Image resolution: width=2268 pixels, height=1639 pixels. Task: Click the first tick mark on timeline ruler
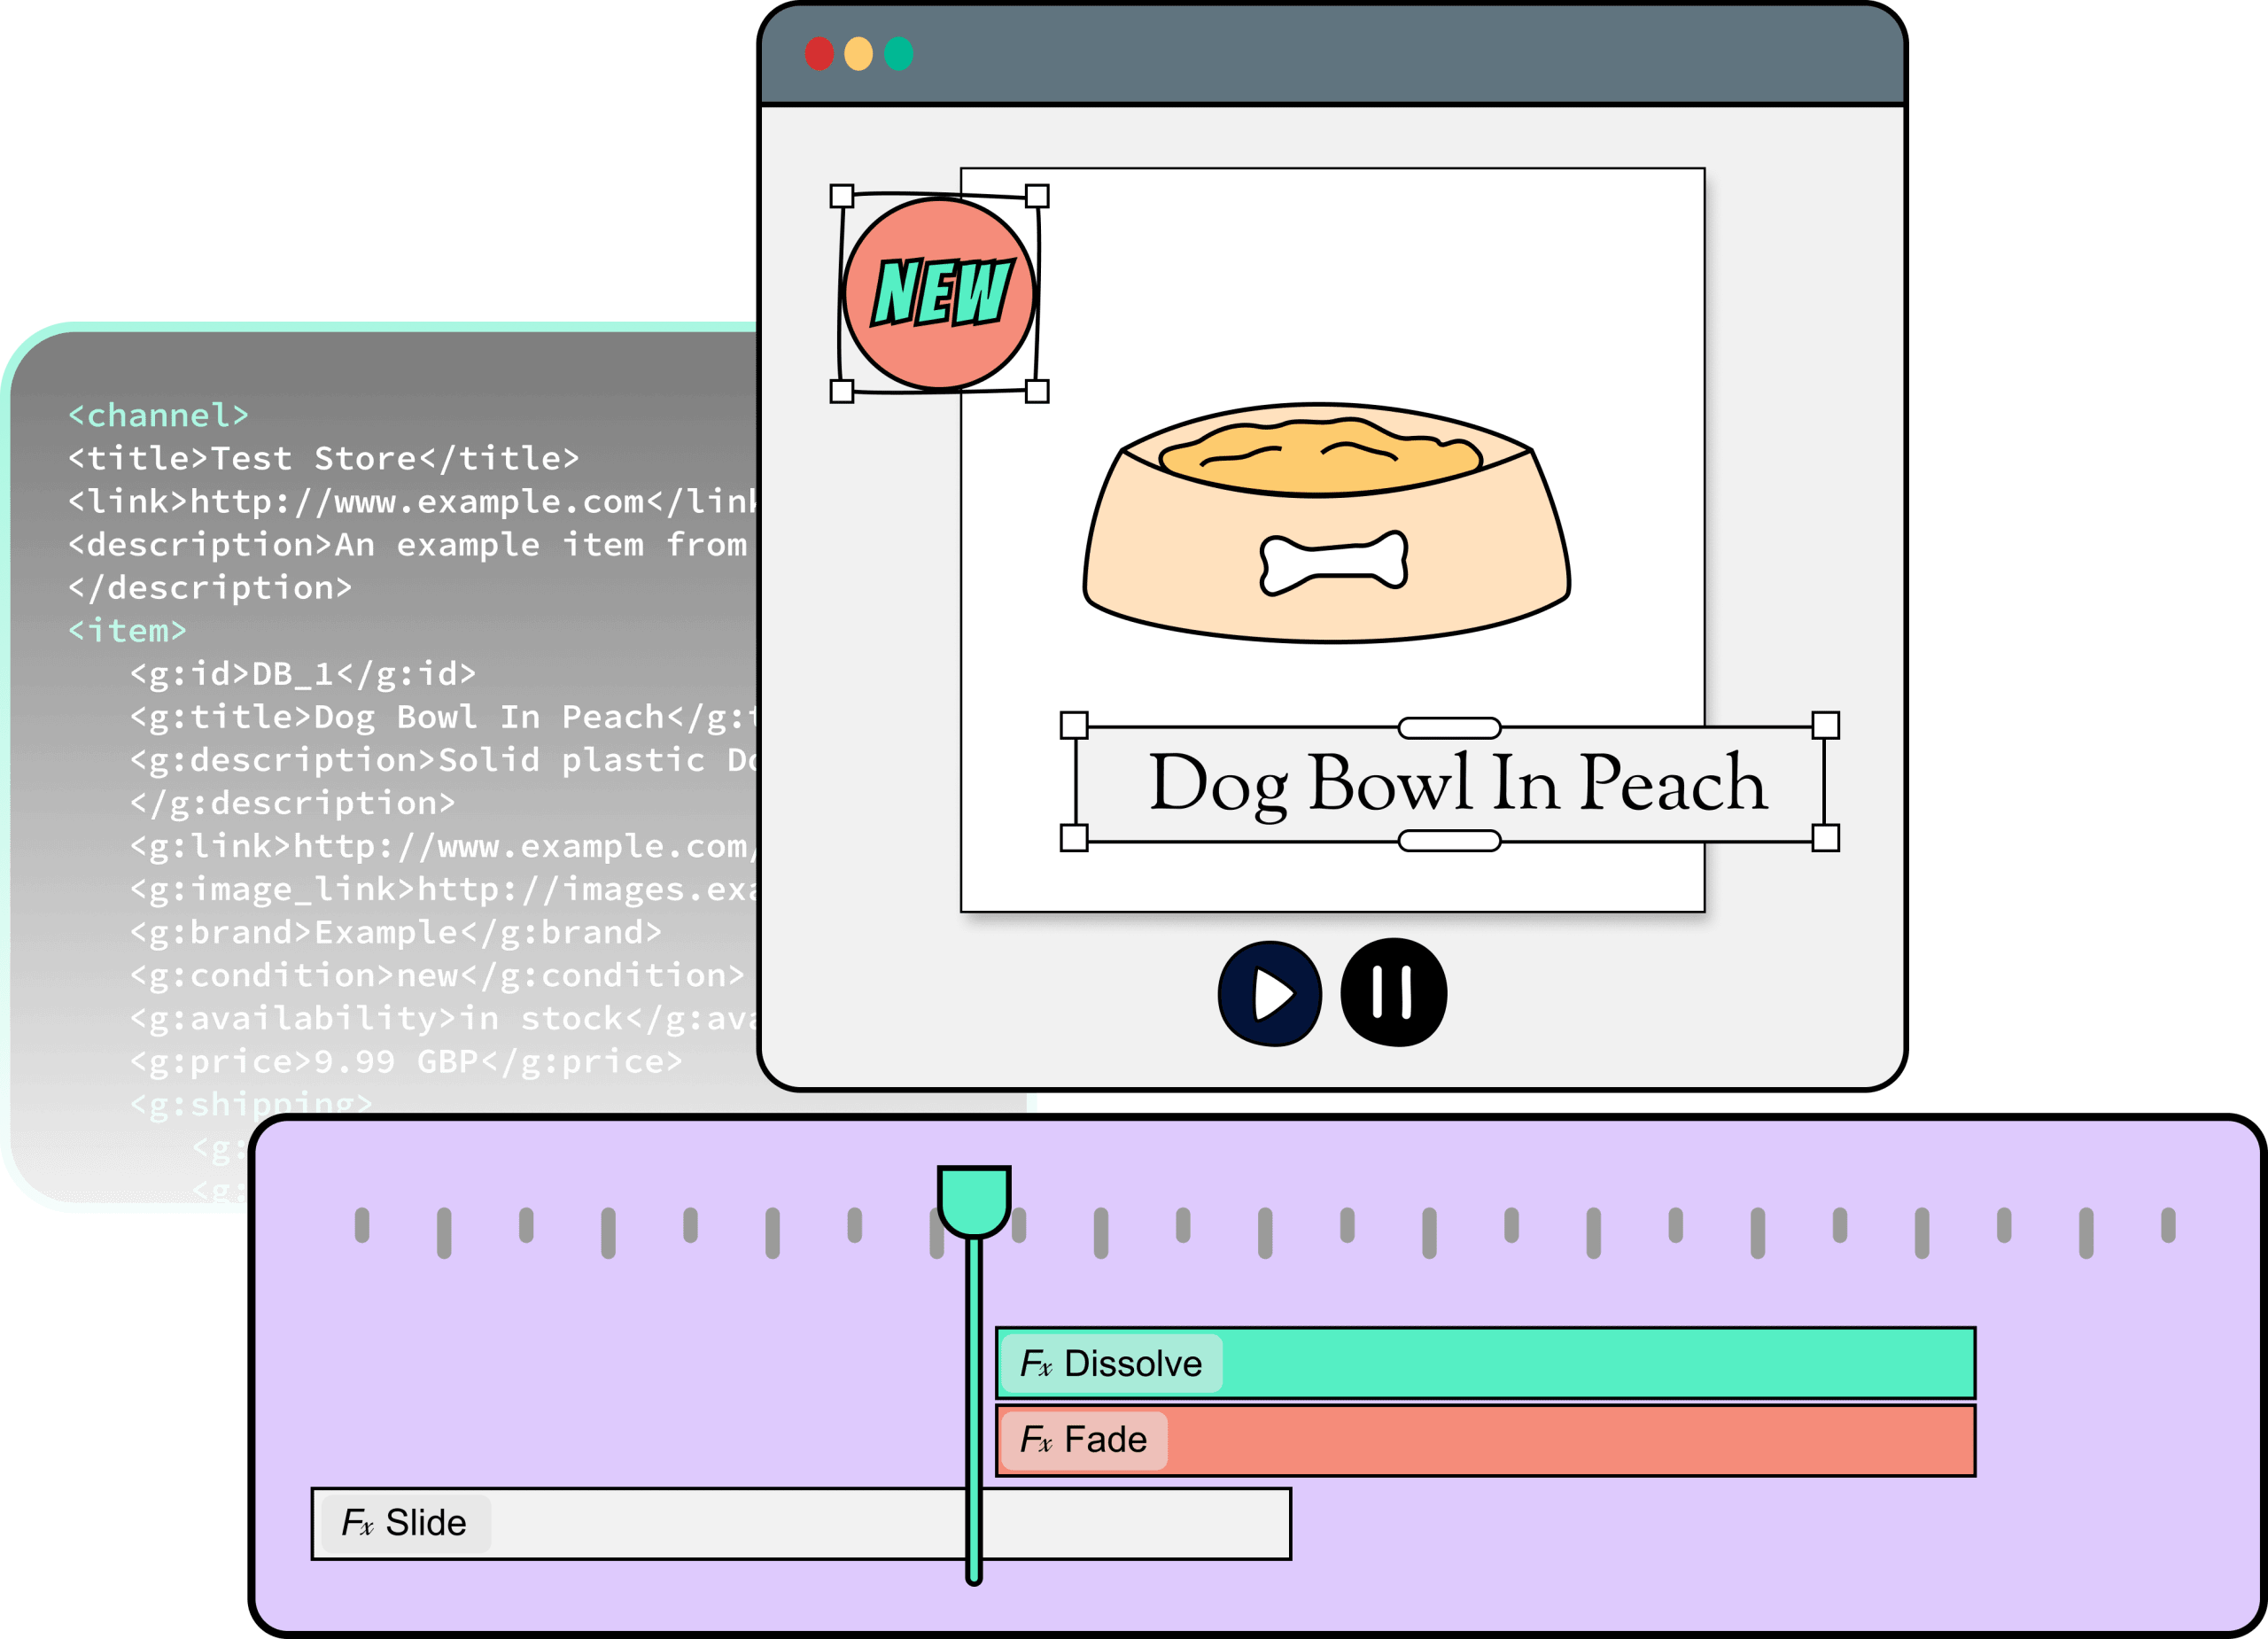(x=362, y=1225)
